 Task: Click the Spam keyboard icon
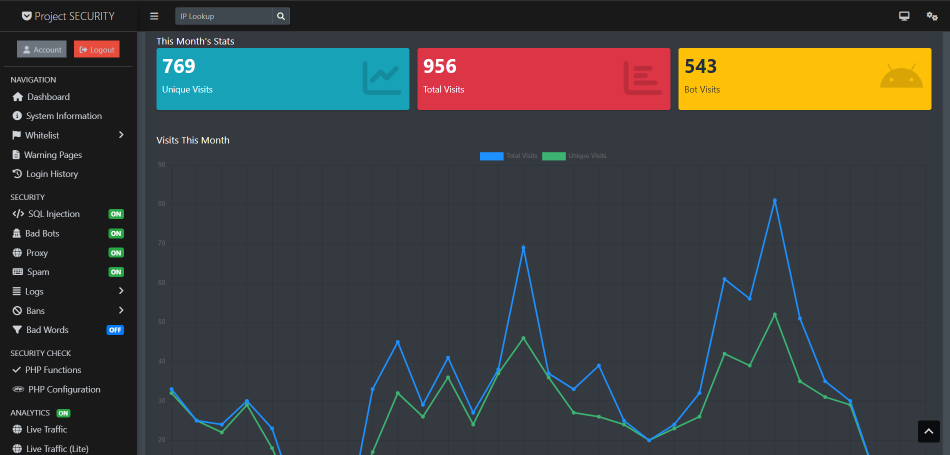coord(18,272)
